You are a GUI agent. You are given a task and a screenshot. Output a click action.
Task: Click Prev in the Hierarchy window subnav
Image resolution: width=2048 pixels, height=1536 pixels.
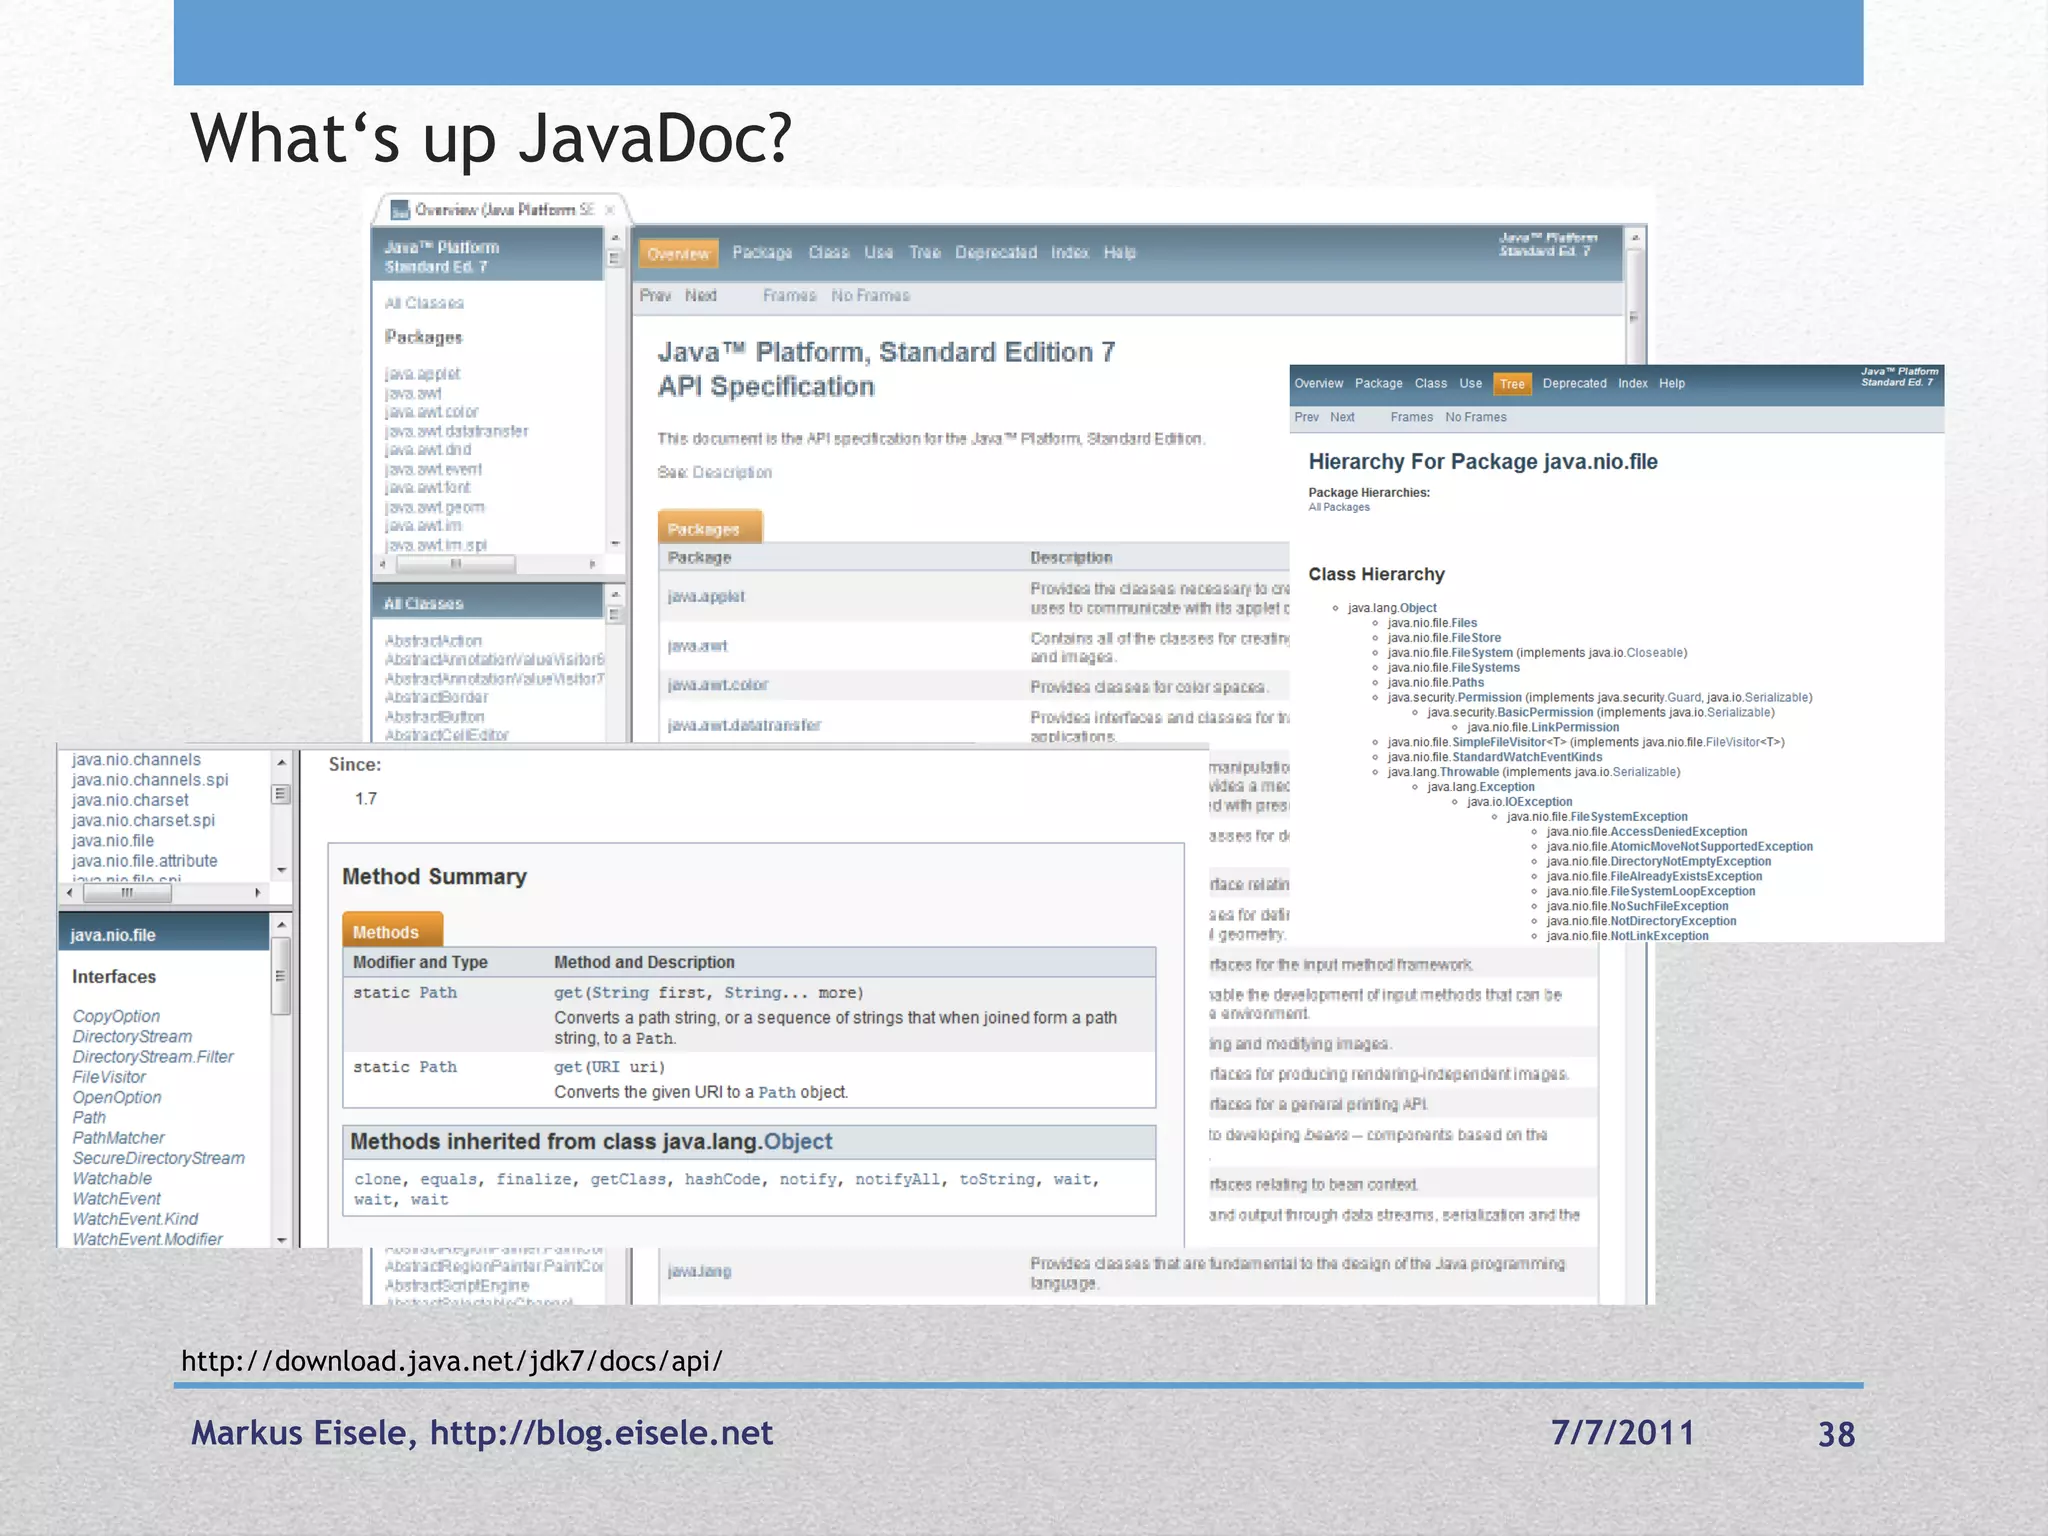tap(1306, 417)
